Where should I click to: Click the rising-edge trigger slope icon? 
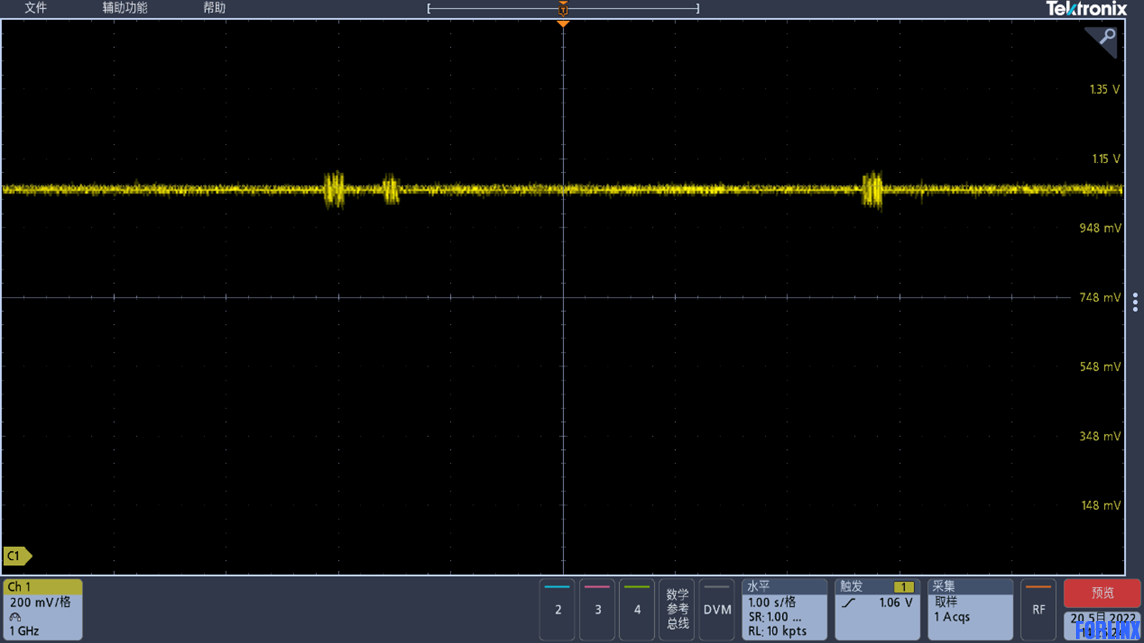[x=849, y=603]
